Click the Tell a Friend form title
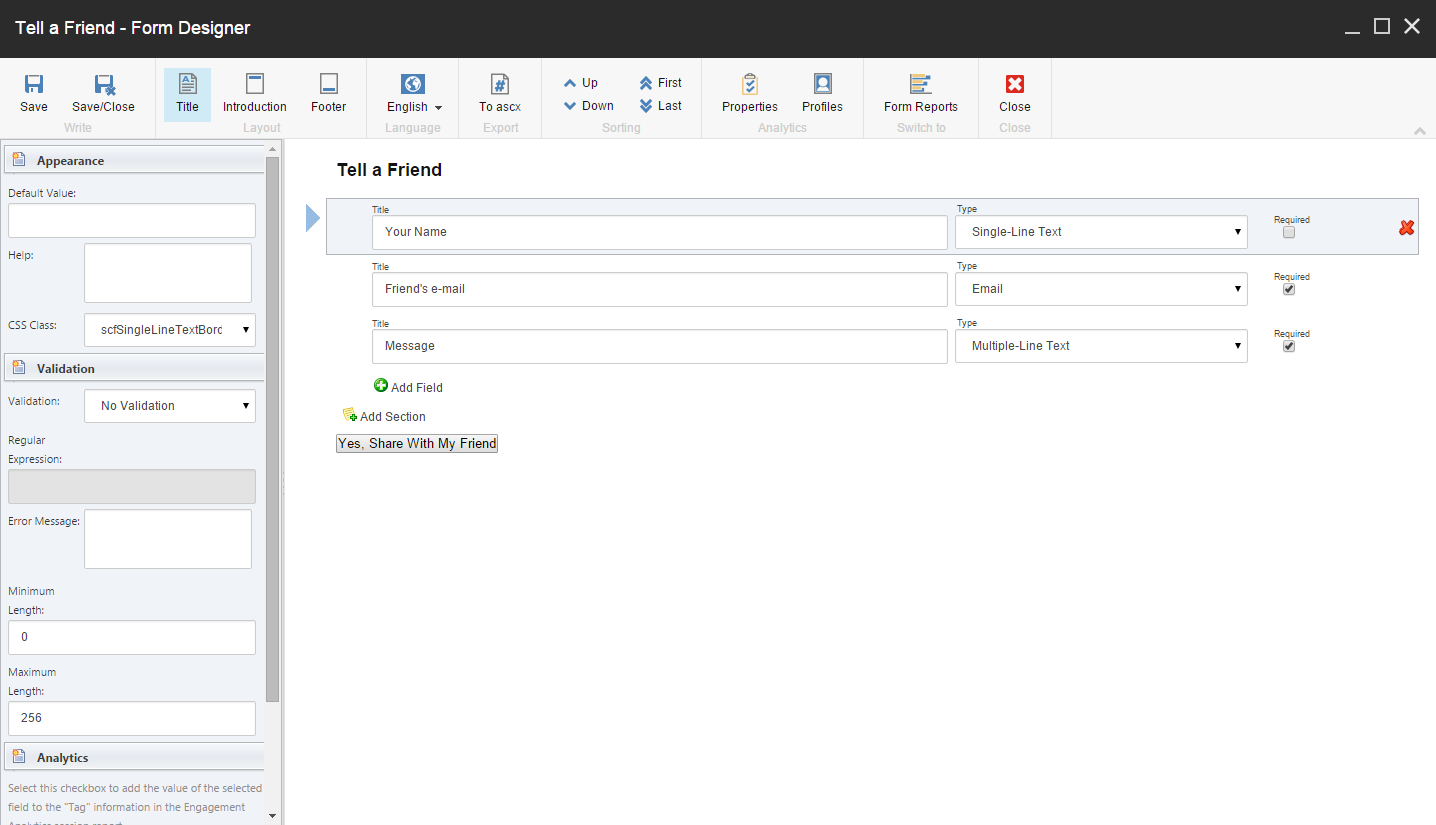This screenshot has width=1436, height=825. click(x=389, y=170)
